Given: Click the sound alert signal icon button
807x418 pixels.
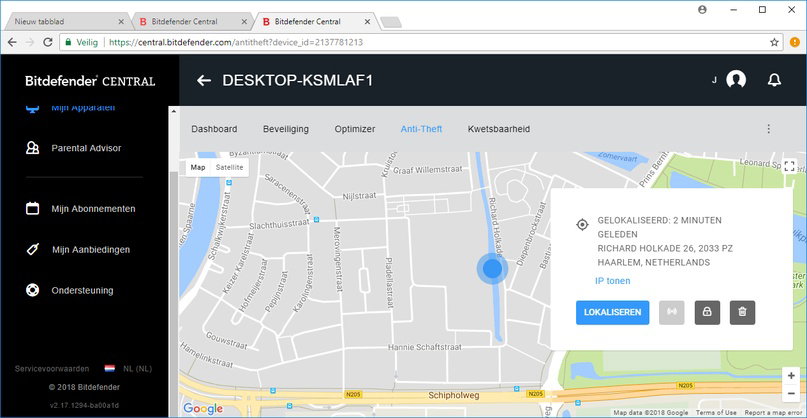Looking at the screenshot, I should click(x=672, y=312).
